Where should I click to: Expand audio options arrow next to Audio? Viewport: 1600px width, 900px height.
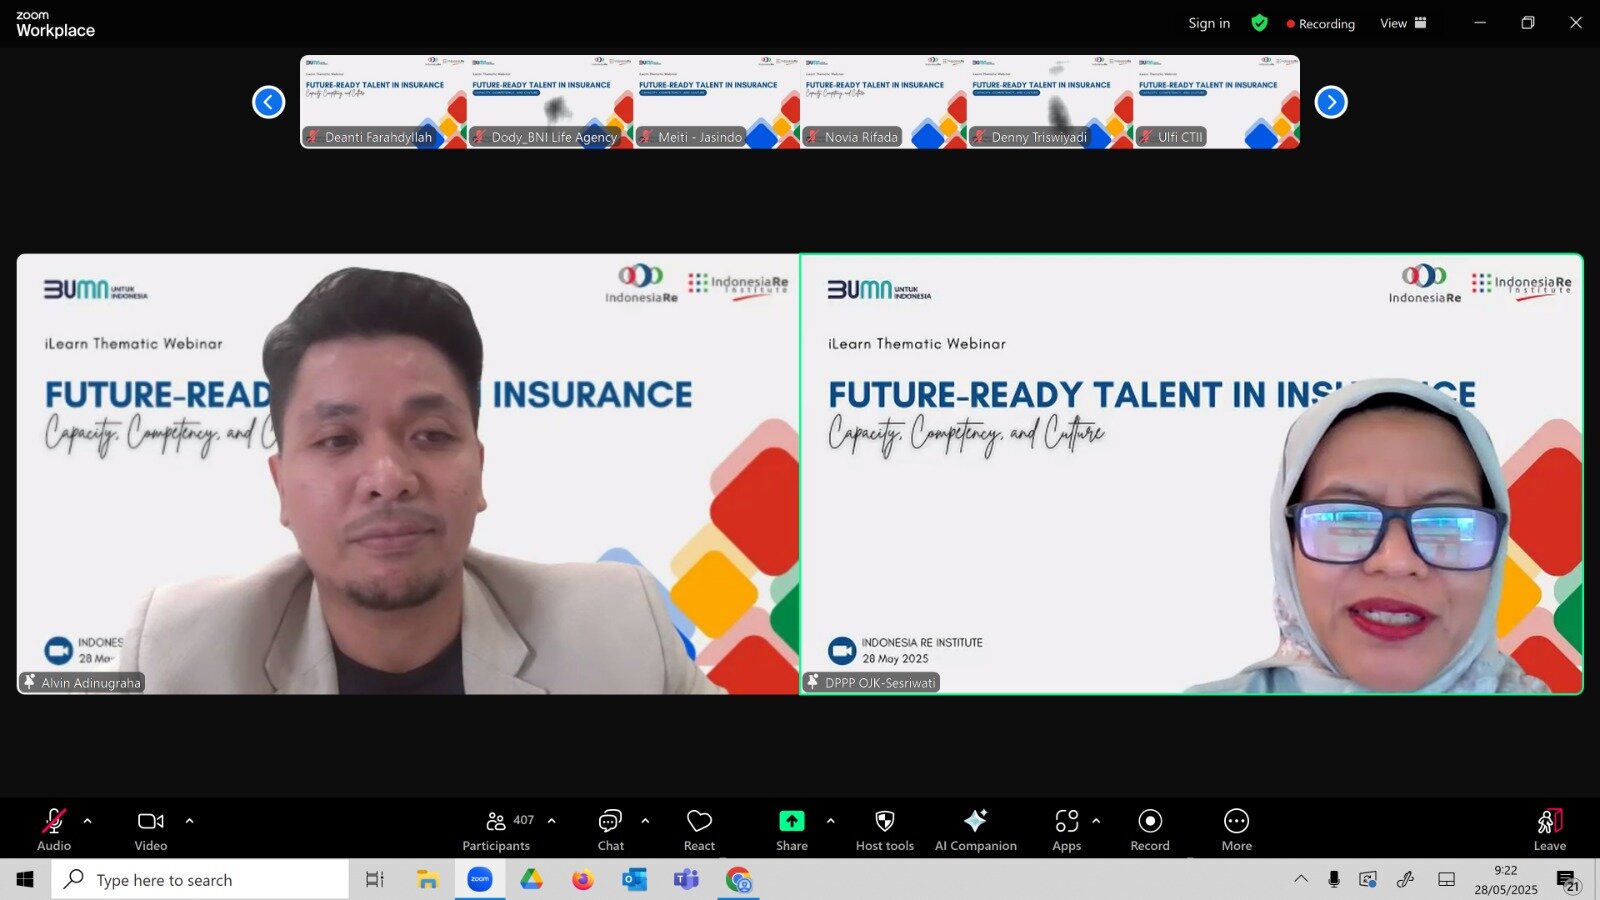coord(88,821)
